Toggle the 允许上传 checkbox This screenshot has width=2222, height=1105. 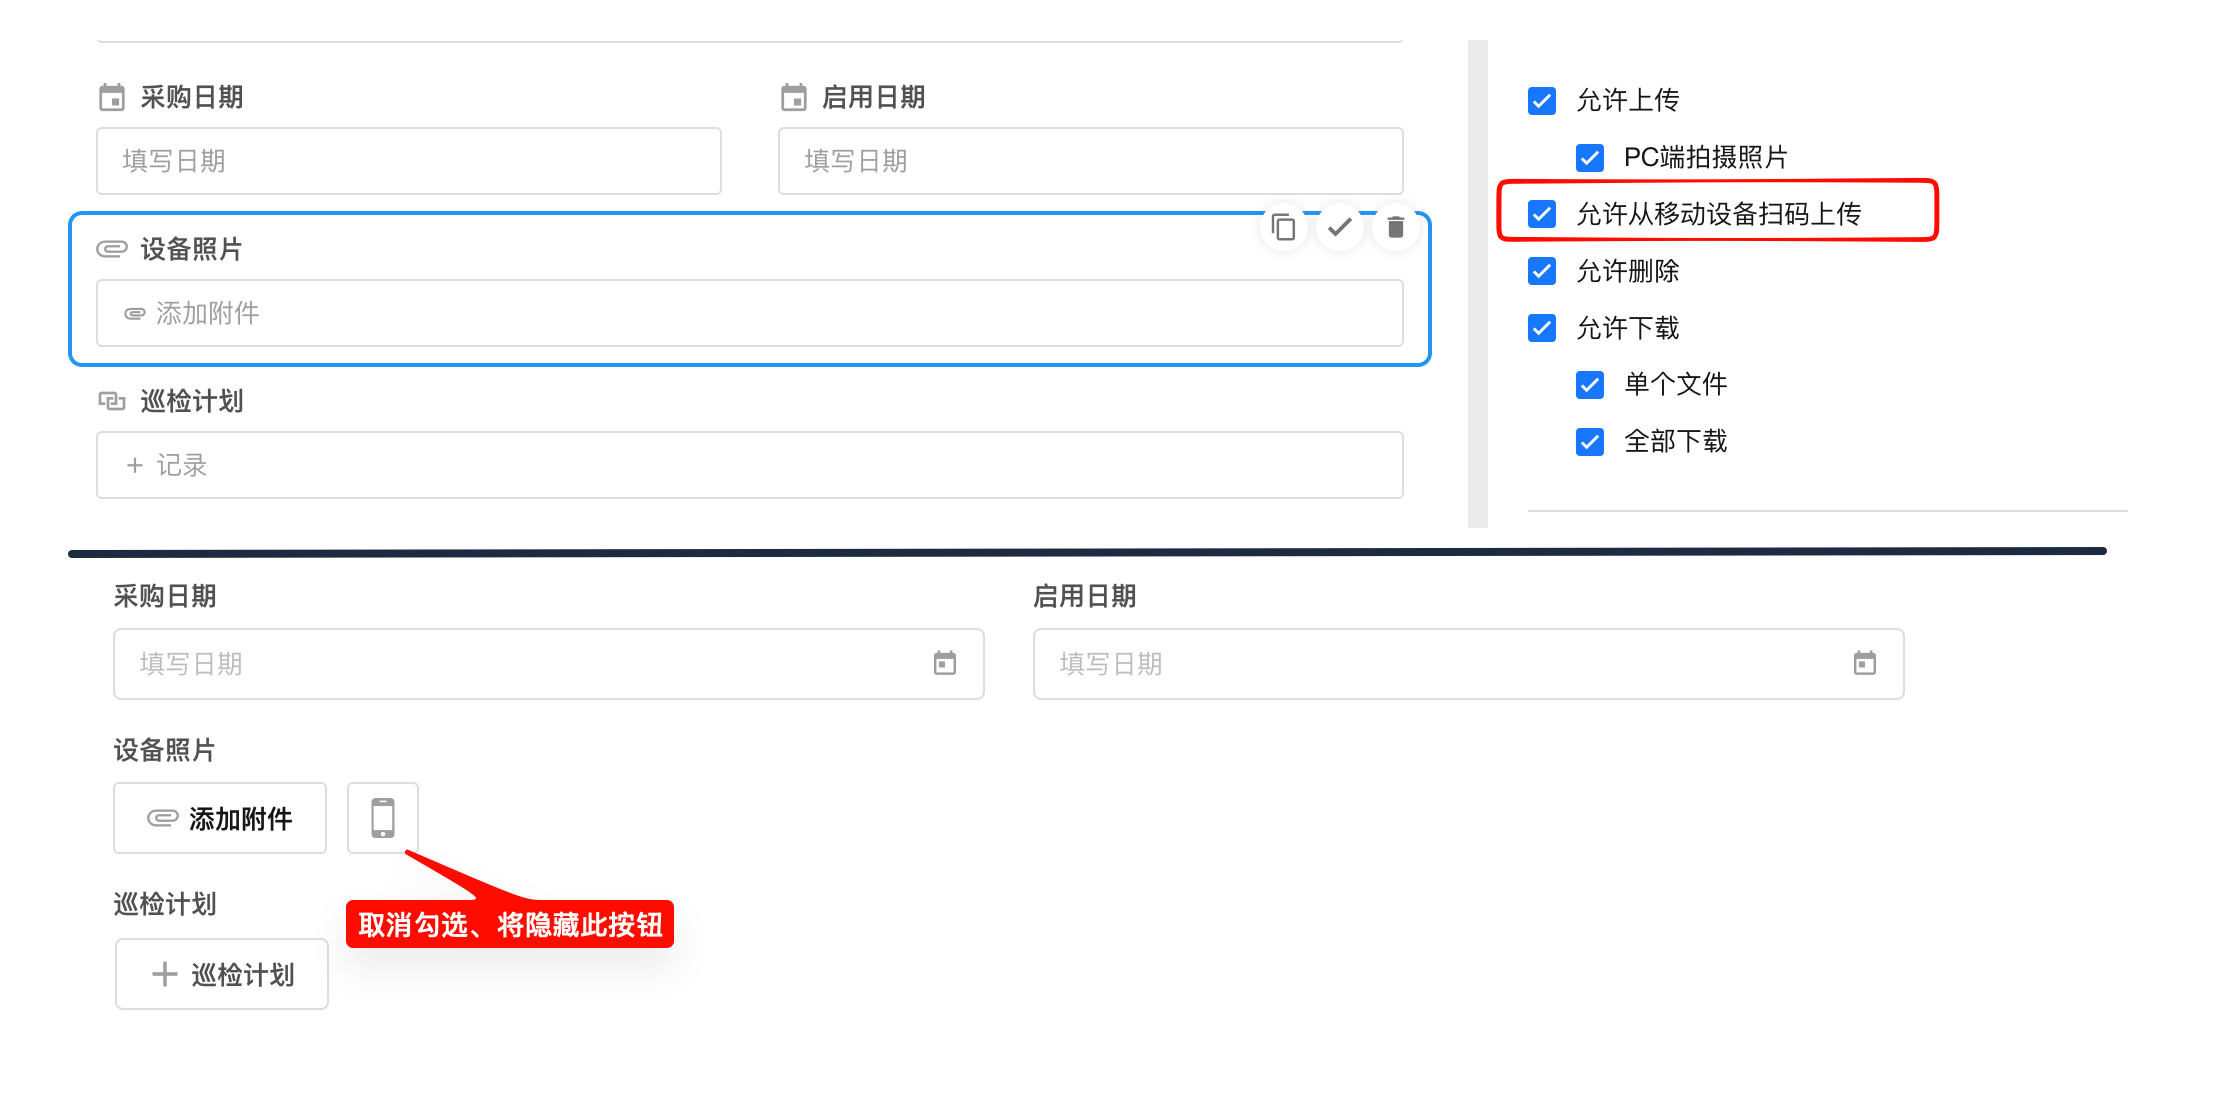tap(1542, 101)
